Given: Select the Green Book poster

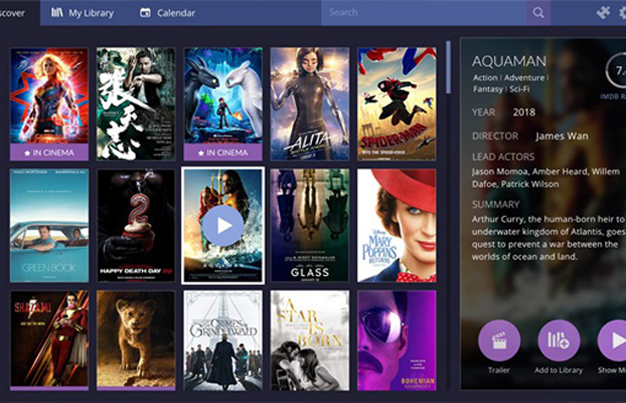Looking at the screenshot, I should pyautogui.click(x=49, y=226).
